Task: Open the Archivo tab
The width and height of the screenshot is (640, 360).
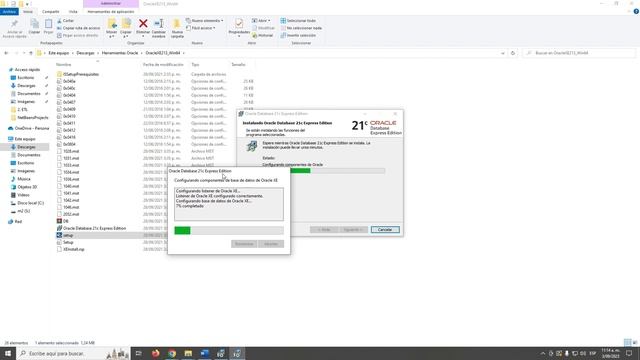Action: pos(9,11)
